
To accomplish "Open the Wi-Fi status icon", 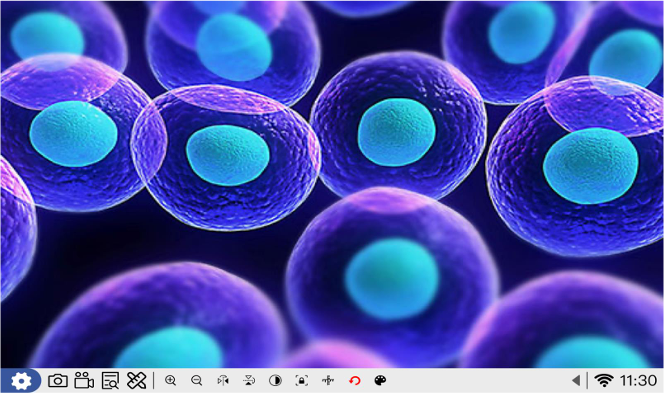I will (x=604, y=380).
